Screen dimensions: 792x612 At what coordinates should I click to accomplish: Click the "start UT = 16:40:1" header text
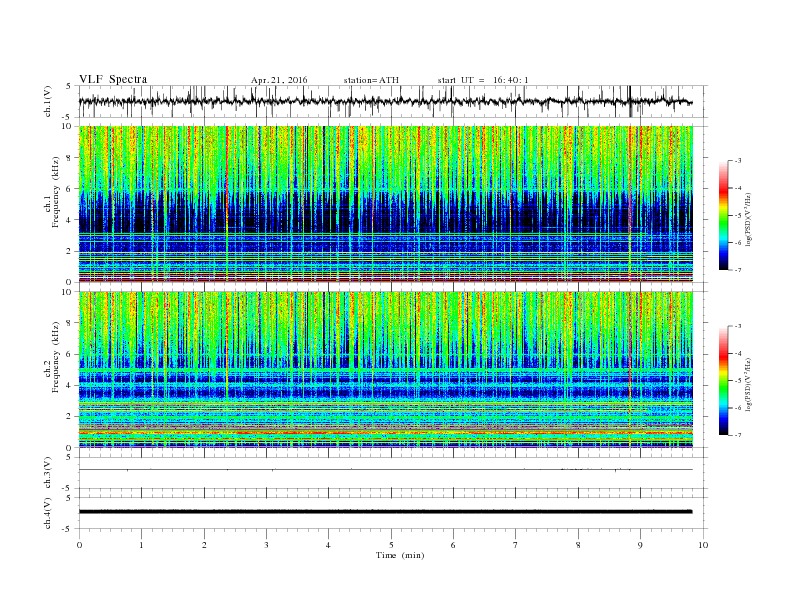(x=483, y=80)
